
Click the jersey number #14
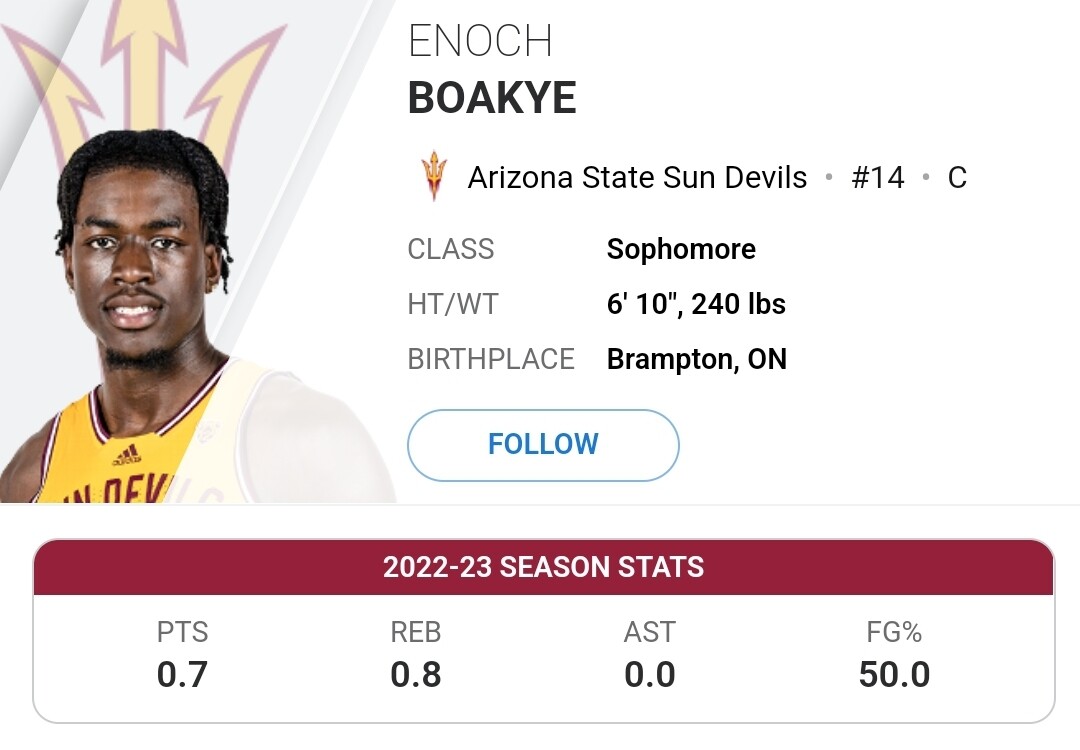click(878, 178)
